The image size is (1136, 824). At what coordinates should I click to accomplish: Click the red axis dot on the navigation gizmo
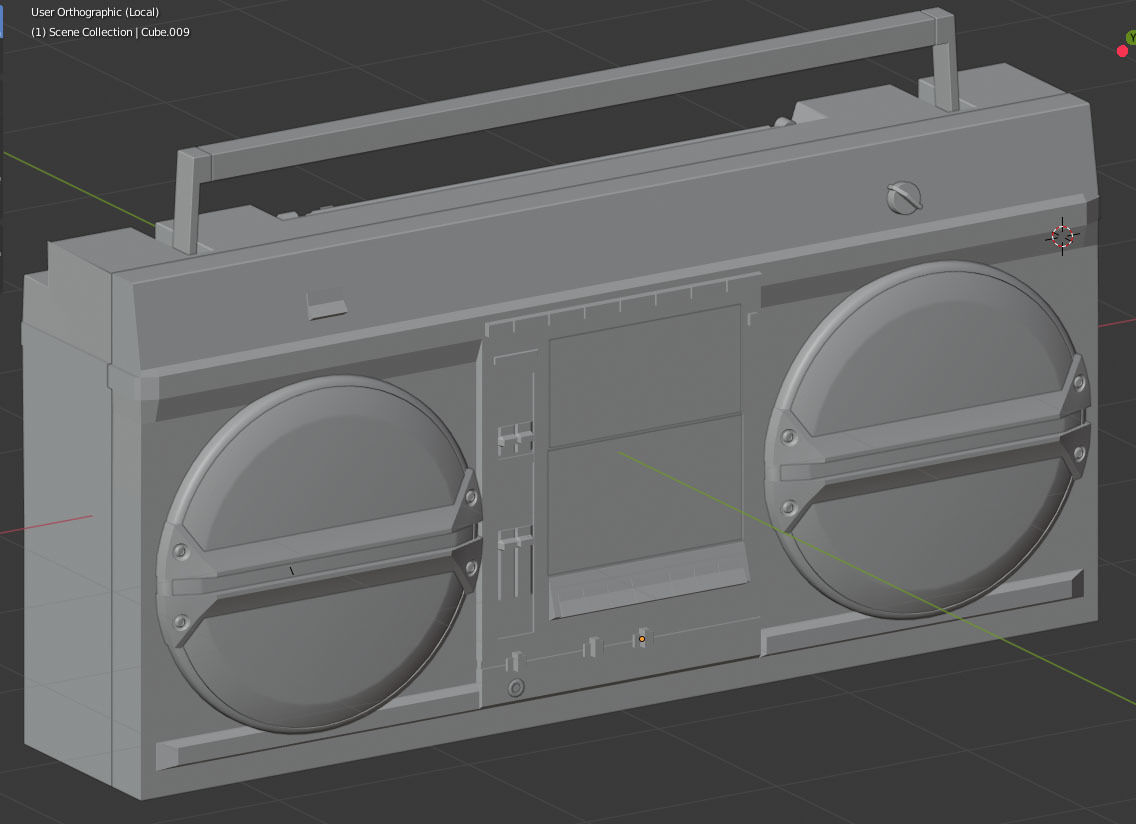[1122, 51]
